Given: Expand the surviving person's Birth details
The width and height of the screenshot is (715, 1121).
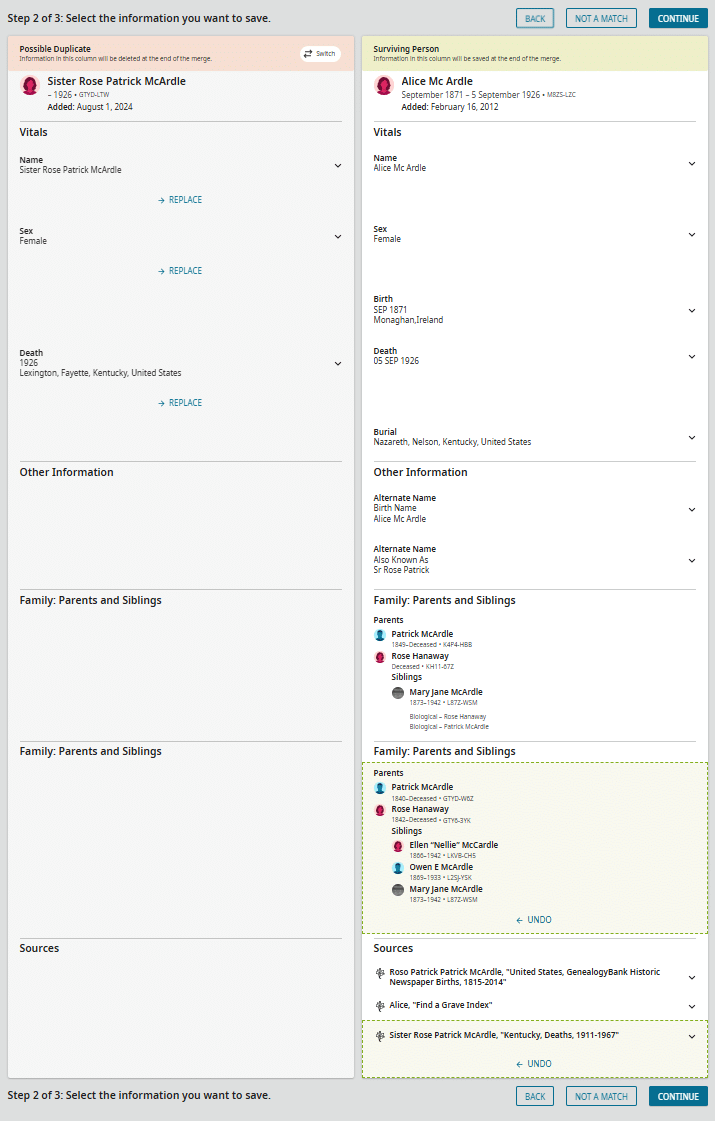Looking at the screenshot, I should tap(691, 310).
